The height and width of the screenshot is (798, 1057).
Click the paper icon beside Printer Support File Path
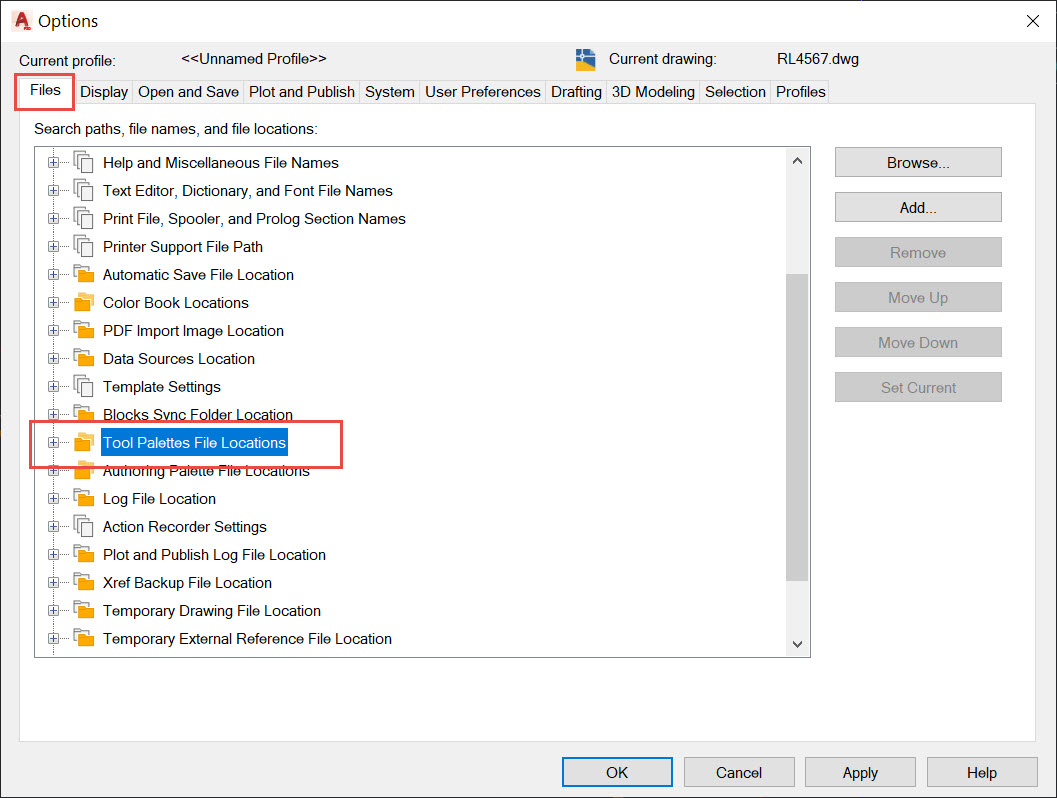[84, 246]
